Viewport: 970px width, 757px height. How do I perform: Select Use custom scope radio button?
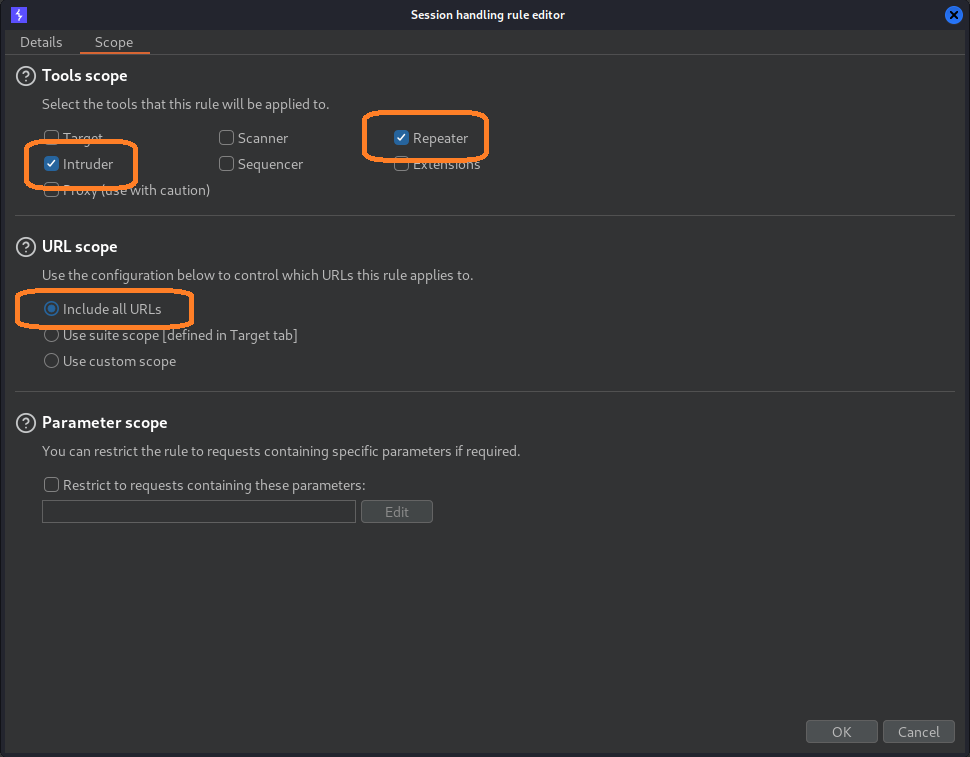point(51,361)
